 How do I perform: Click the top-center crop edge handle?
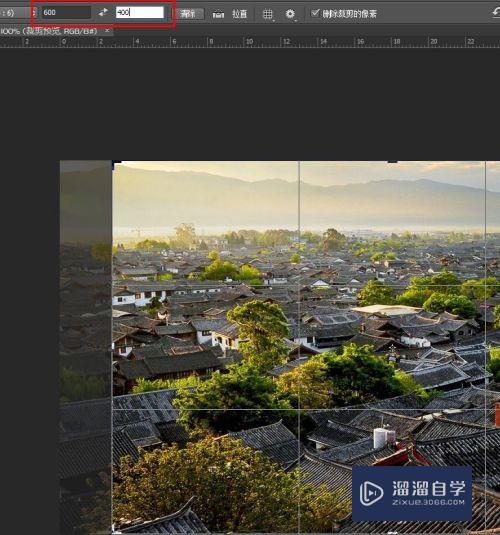tap(392, 161)
